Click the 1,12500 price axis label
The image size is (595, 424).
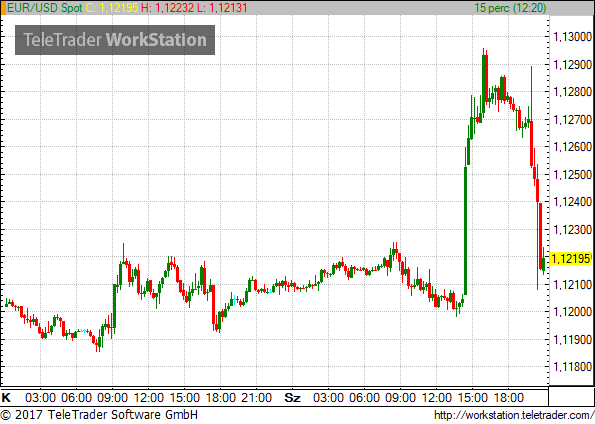click(x=573, y=175)
